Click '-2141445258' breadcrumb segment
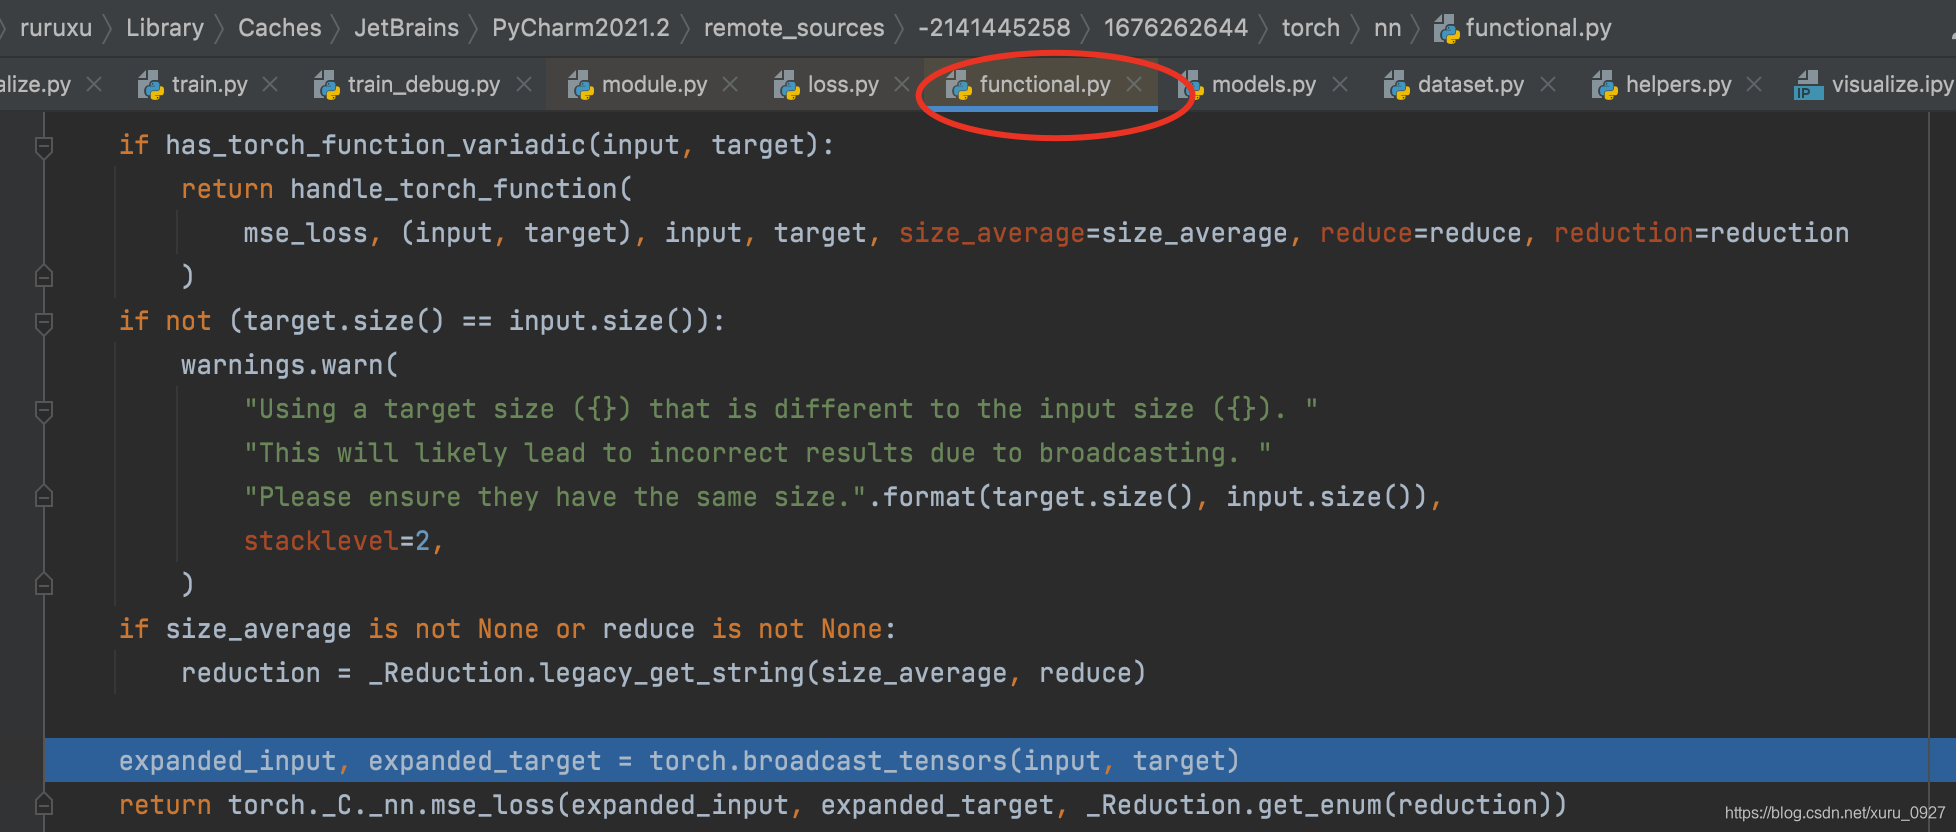The width and height of the screenshot is (1956, 832). click(994, 28)
